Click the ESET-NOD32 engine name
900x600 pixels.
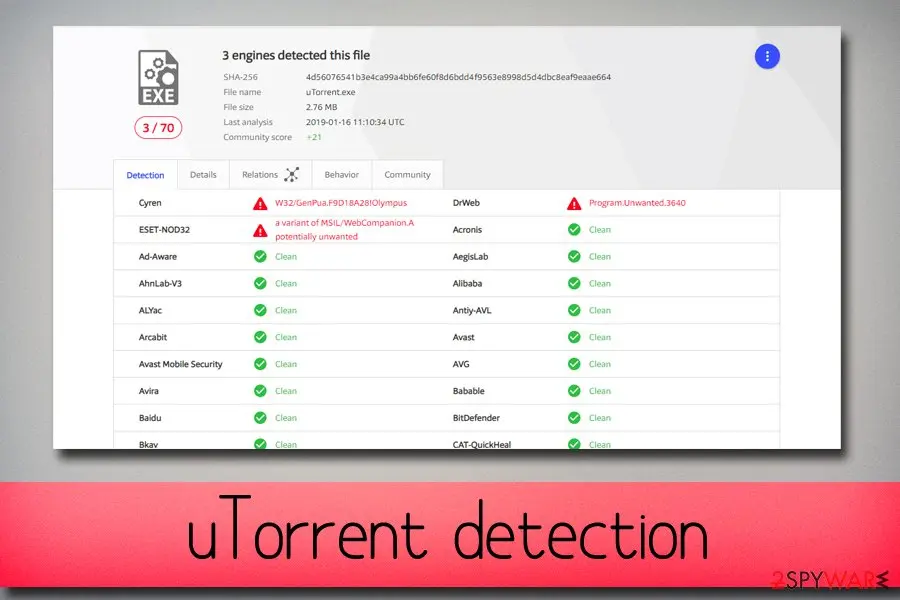coord(164,230)
